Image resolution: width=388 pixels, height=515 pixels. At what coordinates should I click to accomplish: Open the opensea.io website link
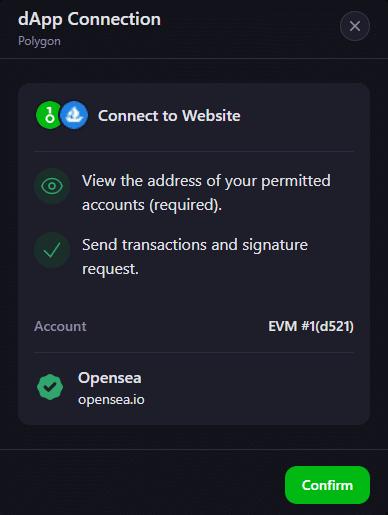coord(111,399)
